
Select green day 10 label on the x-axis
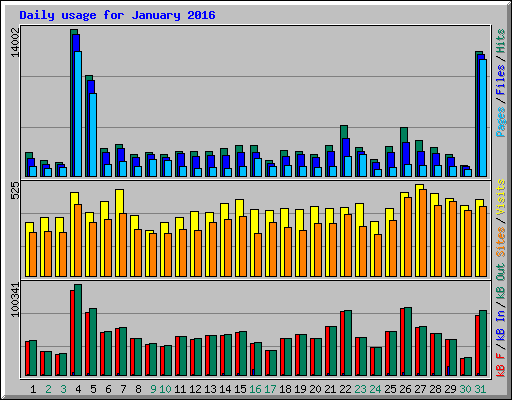click(x=165, y=389)
